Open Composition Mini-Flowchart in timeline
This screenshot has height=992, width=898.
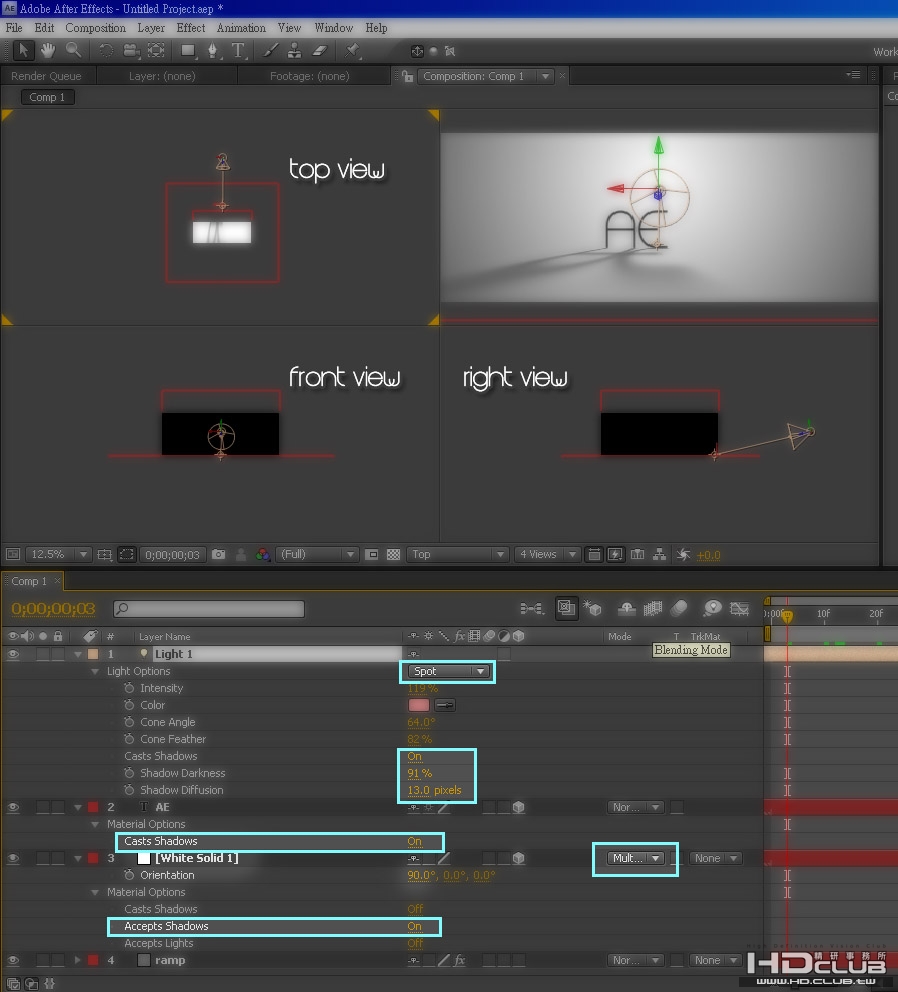(532, 609)
